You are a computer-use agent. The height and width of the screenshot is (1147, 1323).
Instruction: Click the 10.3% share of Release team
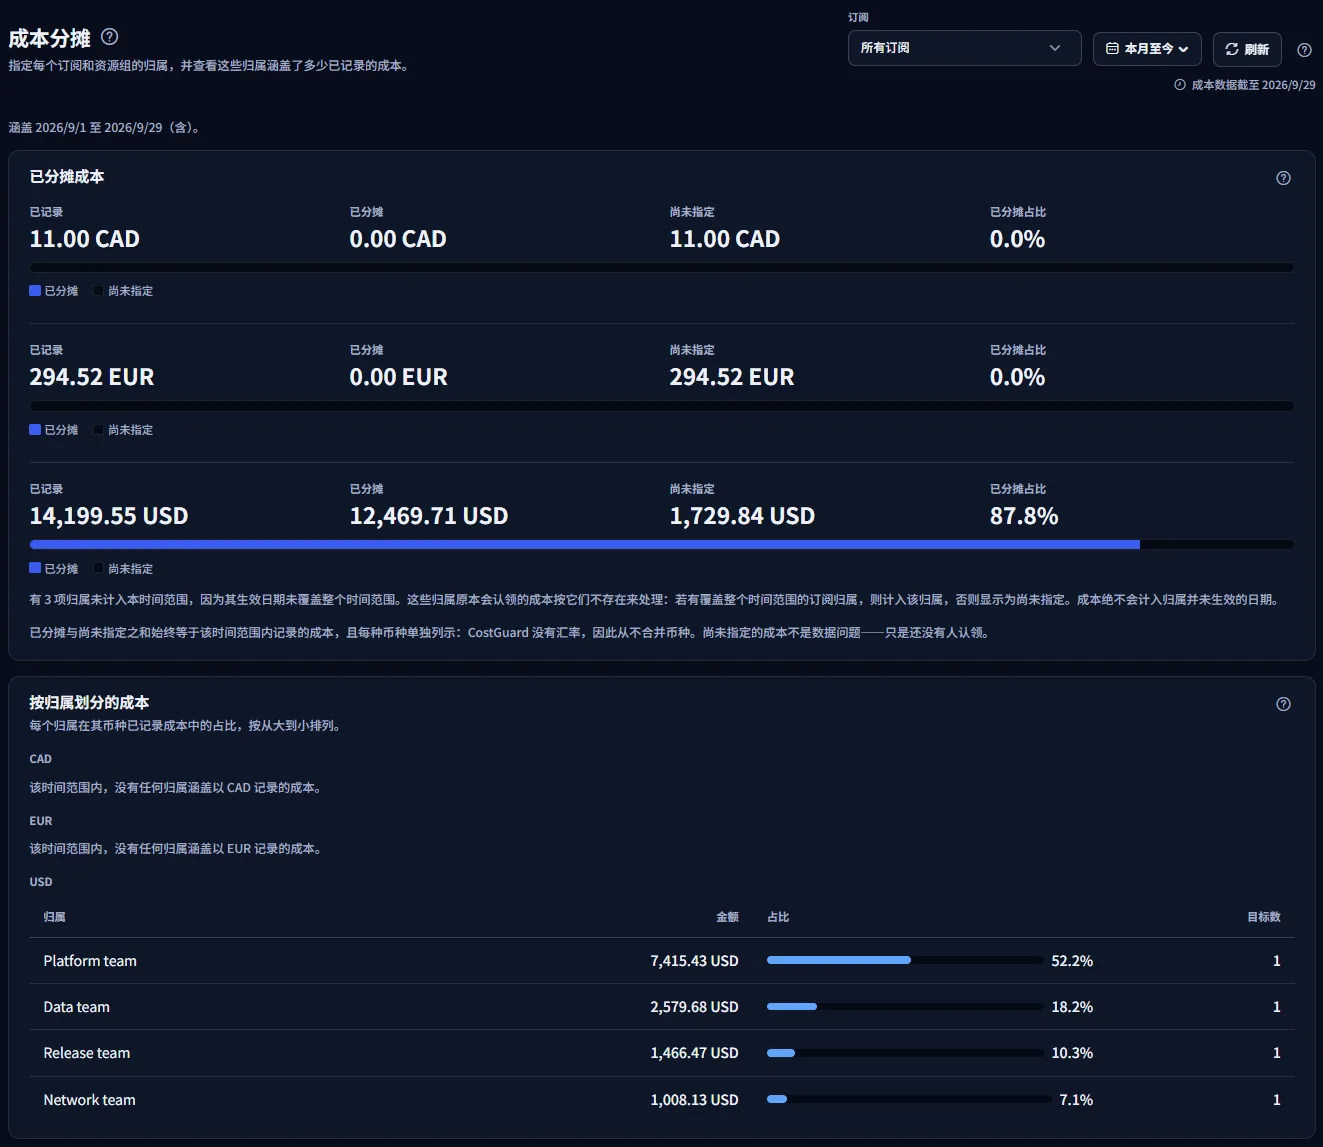tap(1072, 1053)
